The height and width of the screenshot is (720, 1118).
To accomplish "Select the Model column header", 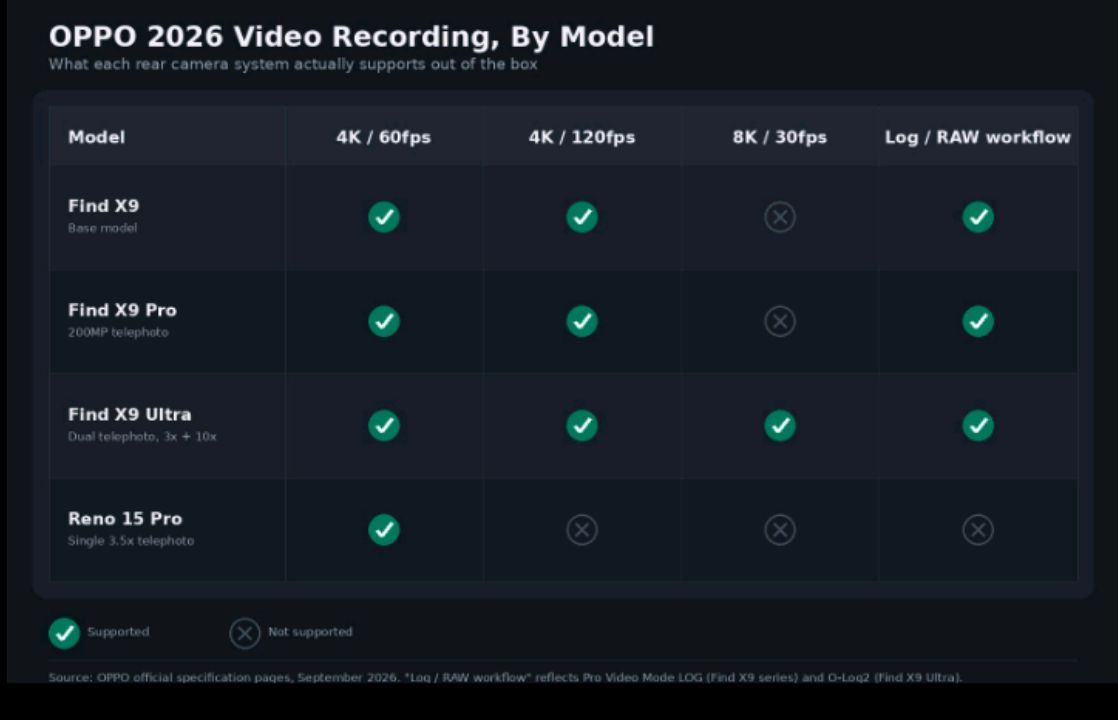I will (x=96, y=137).
